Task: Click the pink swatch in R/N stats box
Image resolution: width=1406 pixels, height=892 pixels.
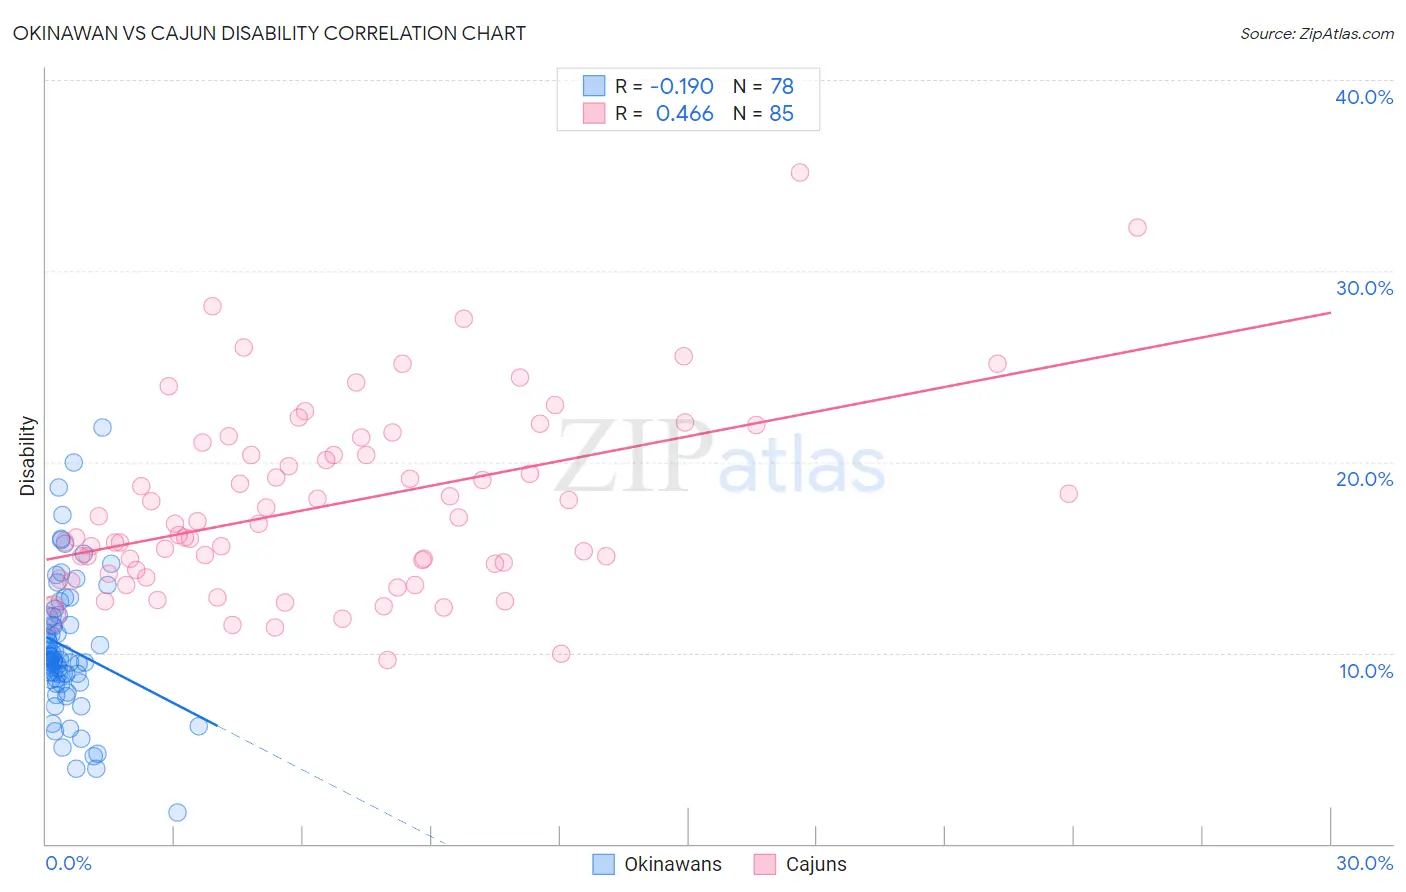Action: (x=594, y=113)
